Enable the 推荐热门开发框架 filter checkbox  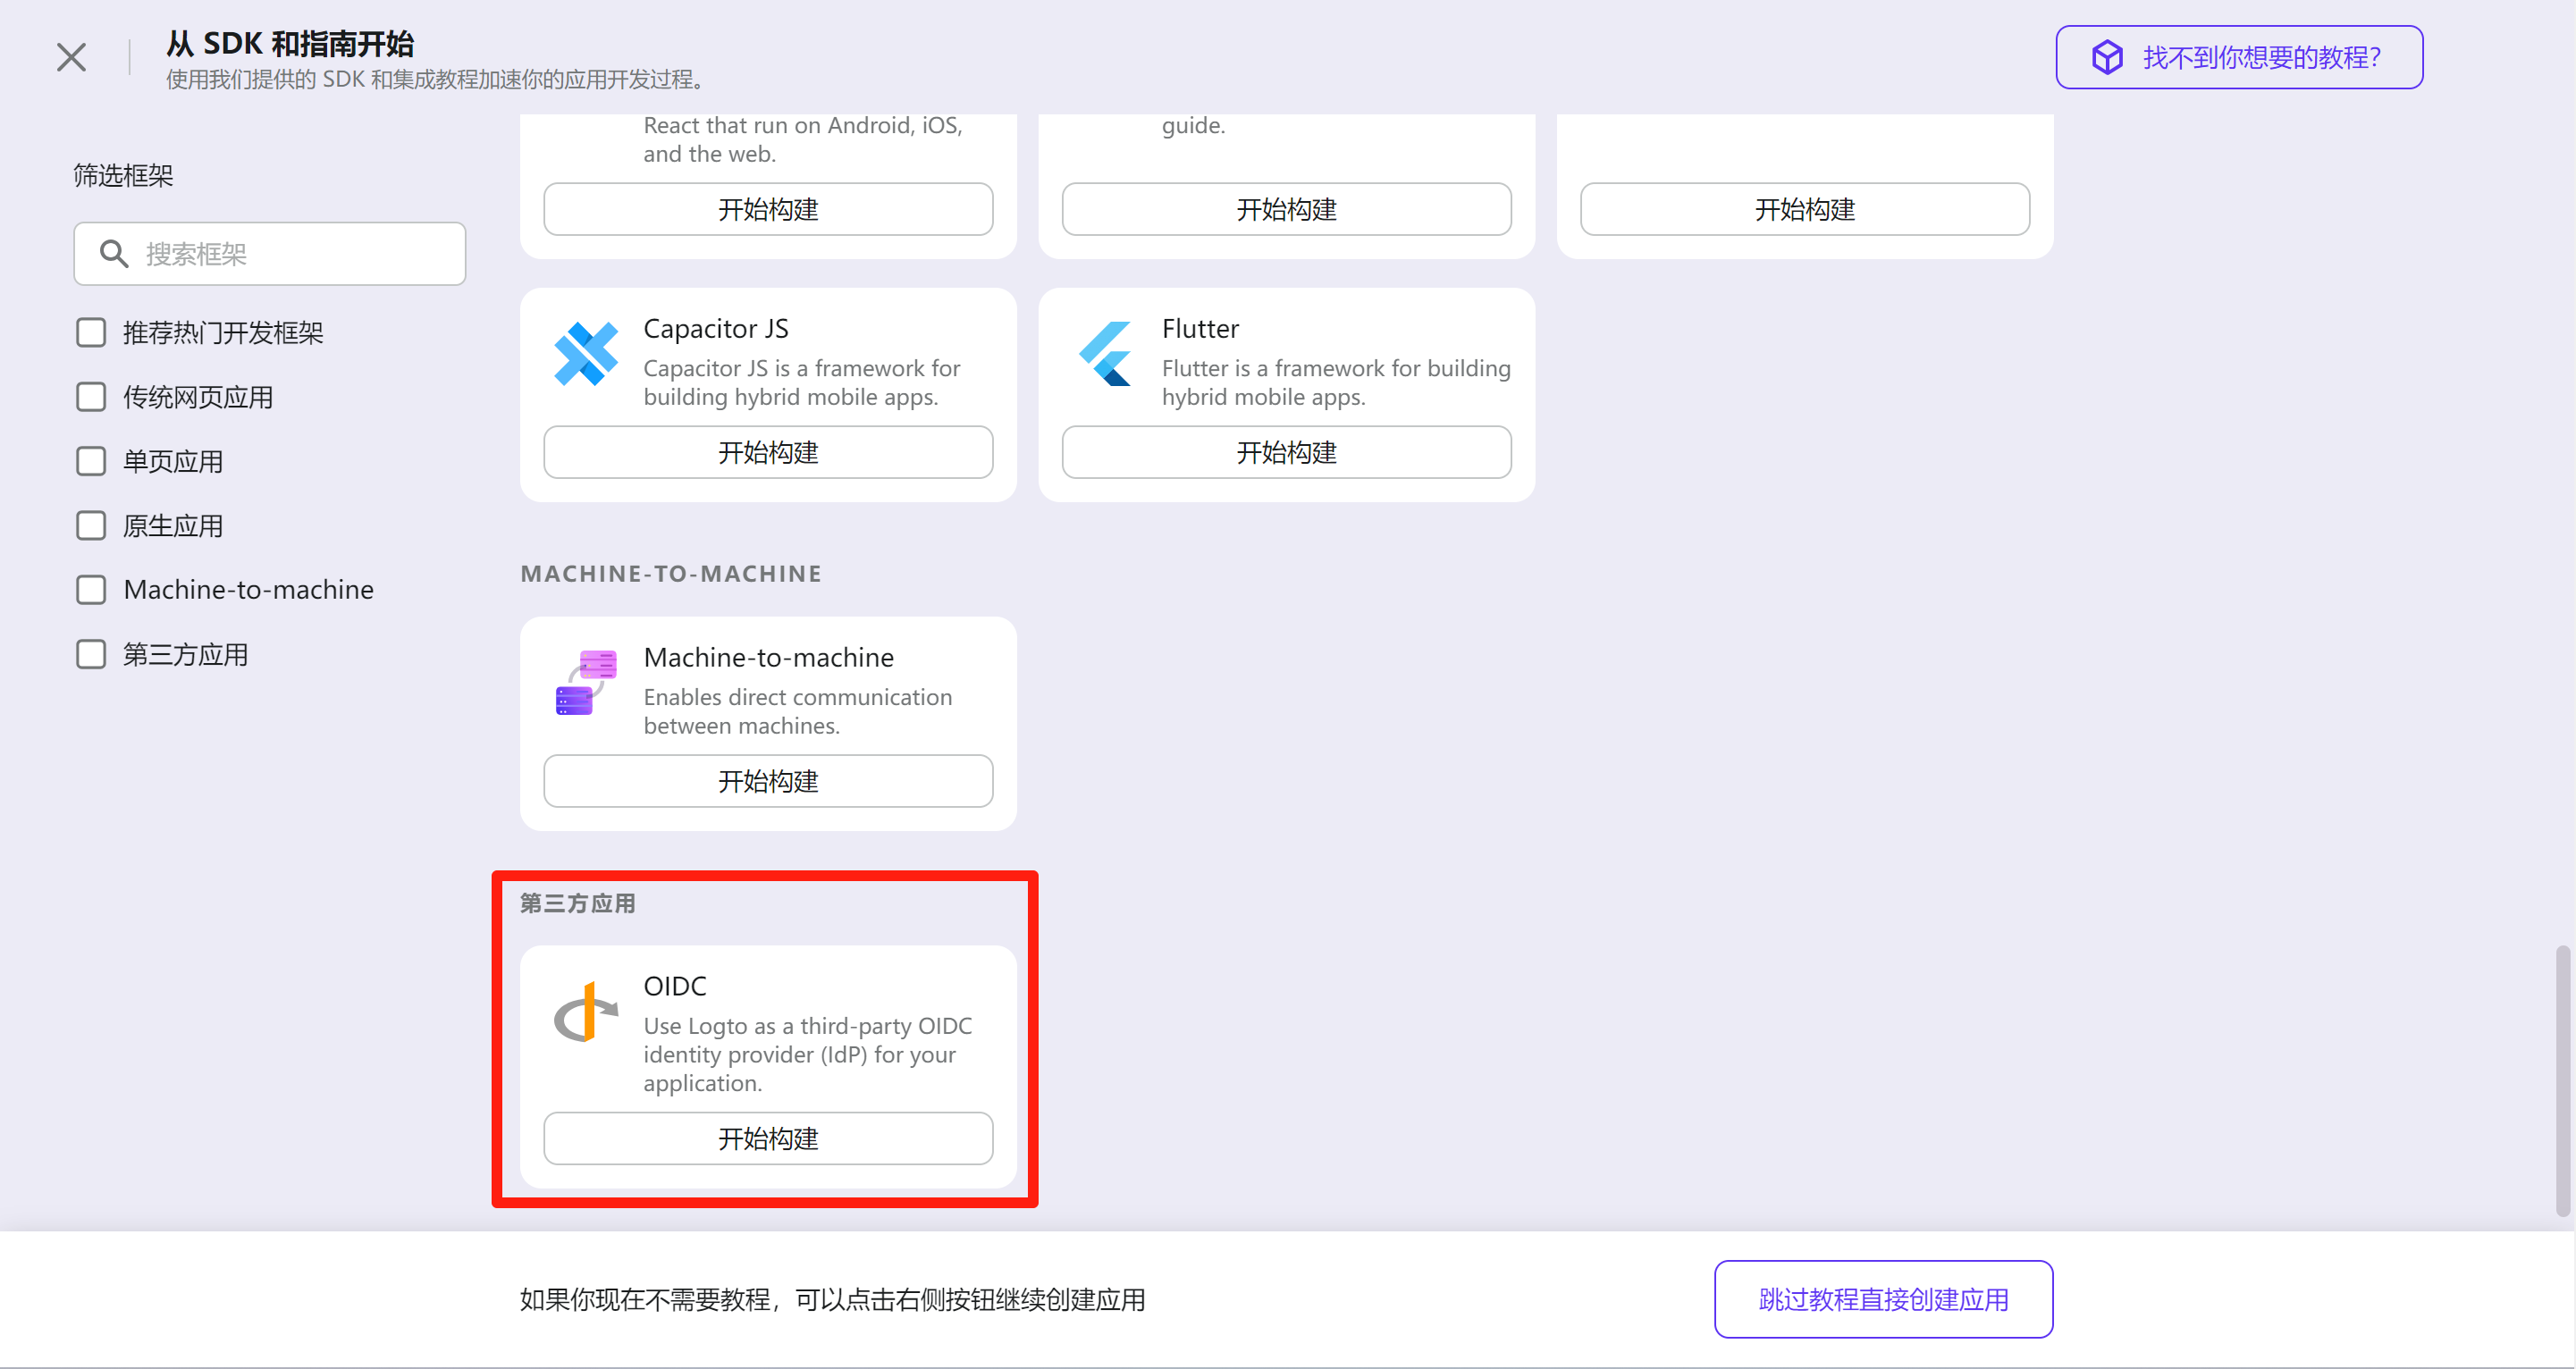[x=91, y=332]
